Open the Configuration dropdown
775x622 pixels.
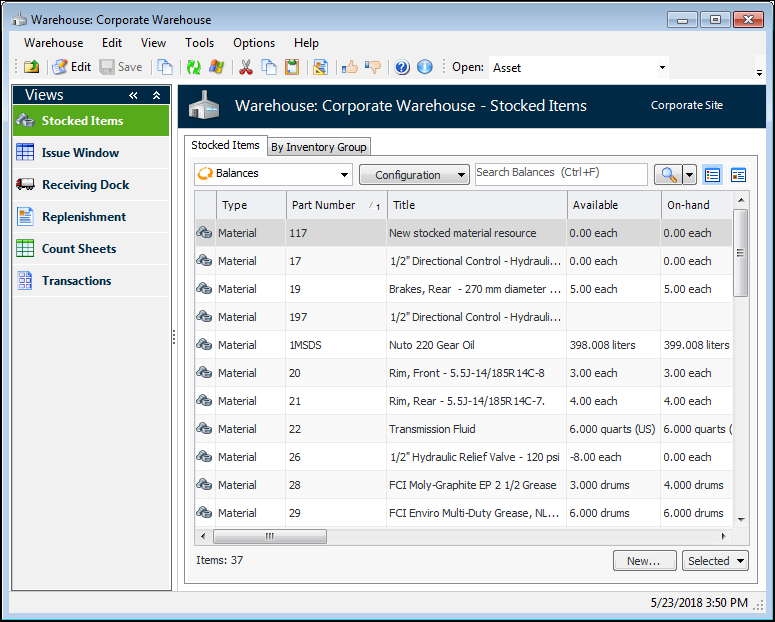pos(414,174)
